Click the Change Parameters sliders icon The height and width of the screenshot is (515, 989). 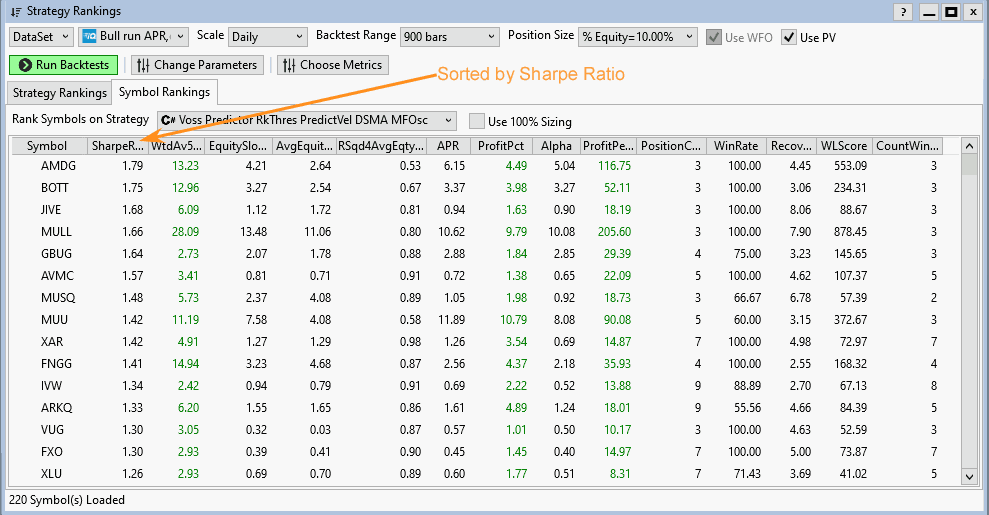click(141, 65)
